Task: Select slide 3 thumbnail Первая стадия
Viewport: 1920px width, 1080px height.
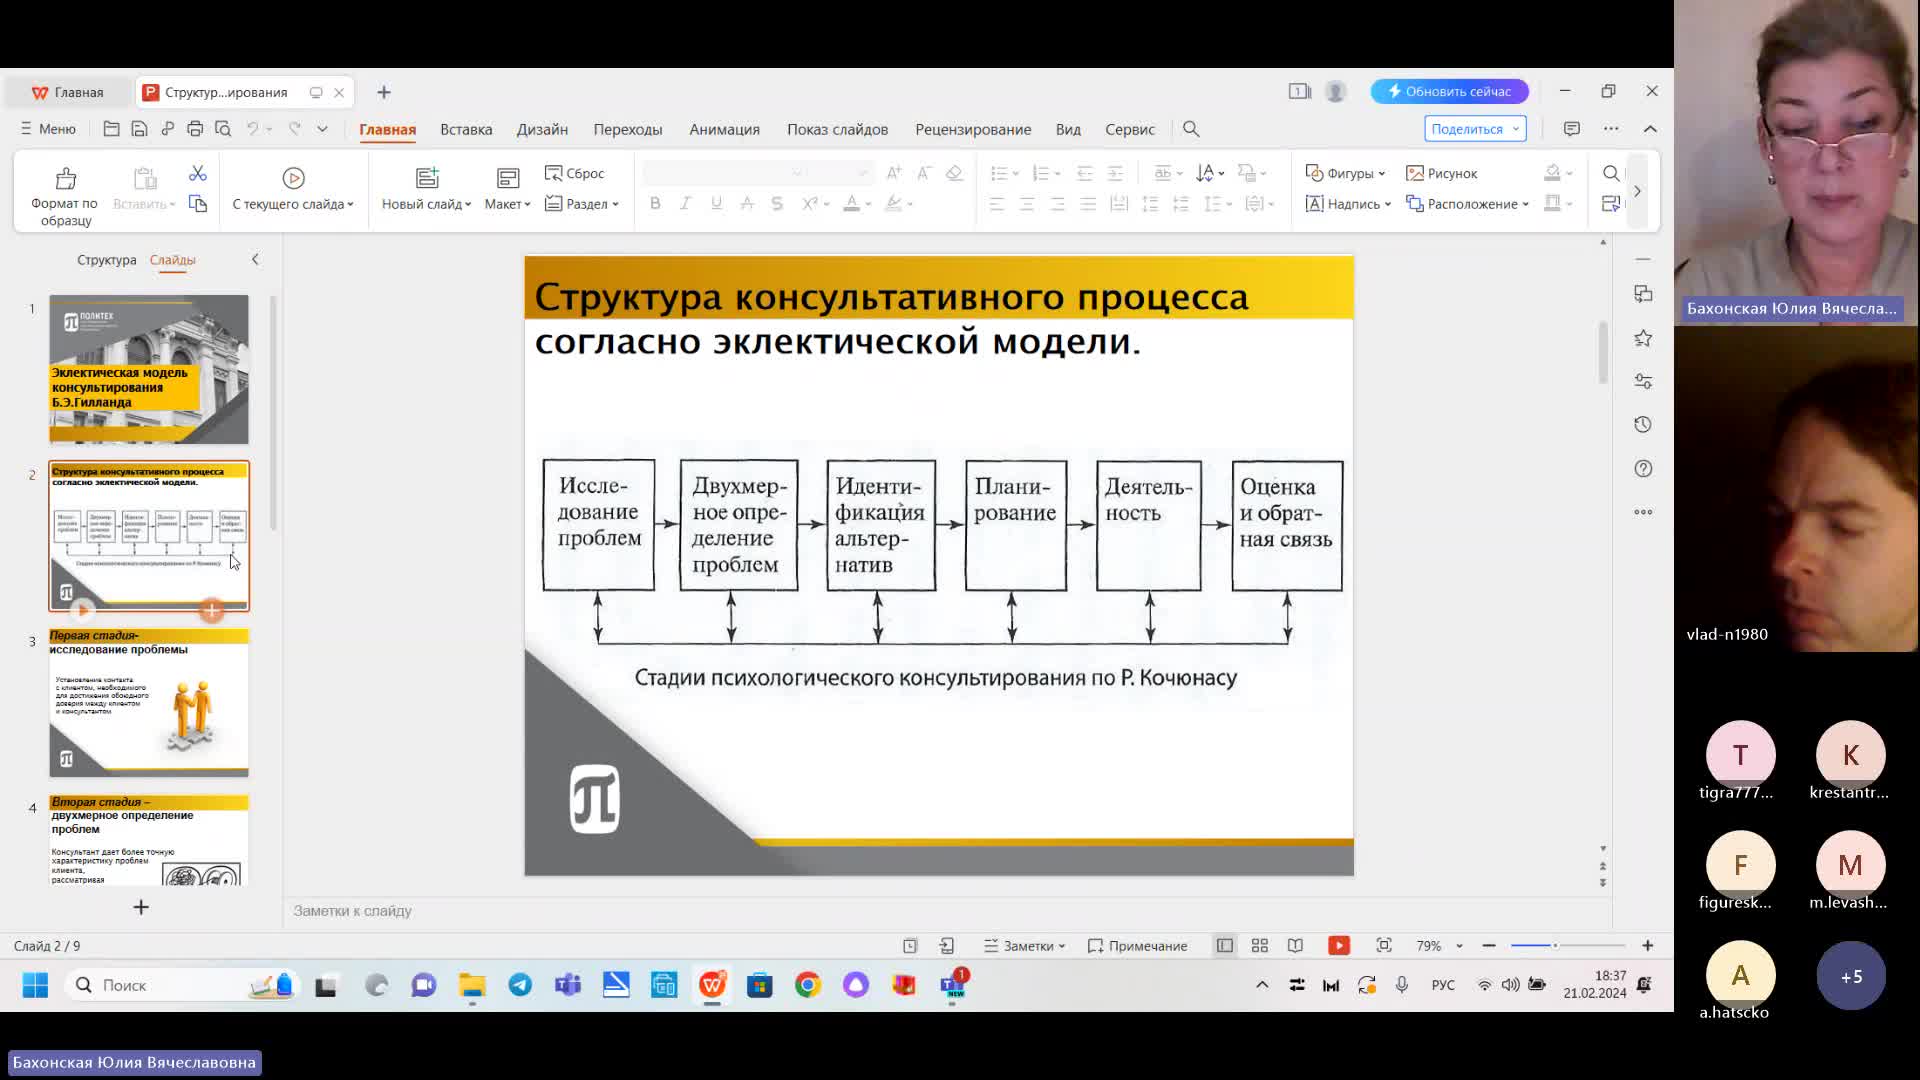Action: [x=149, y=702]
